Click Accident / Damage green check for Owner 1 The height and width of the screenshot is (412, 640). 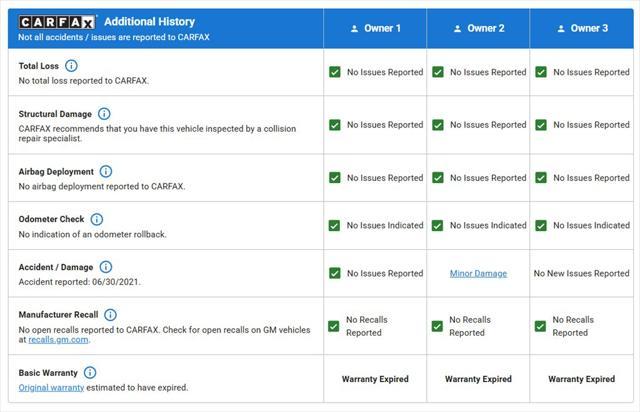pos(335,273)
